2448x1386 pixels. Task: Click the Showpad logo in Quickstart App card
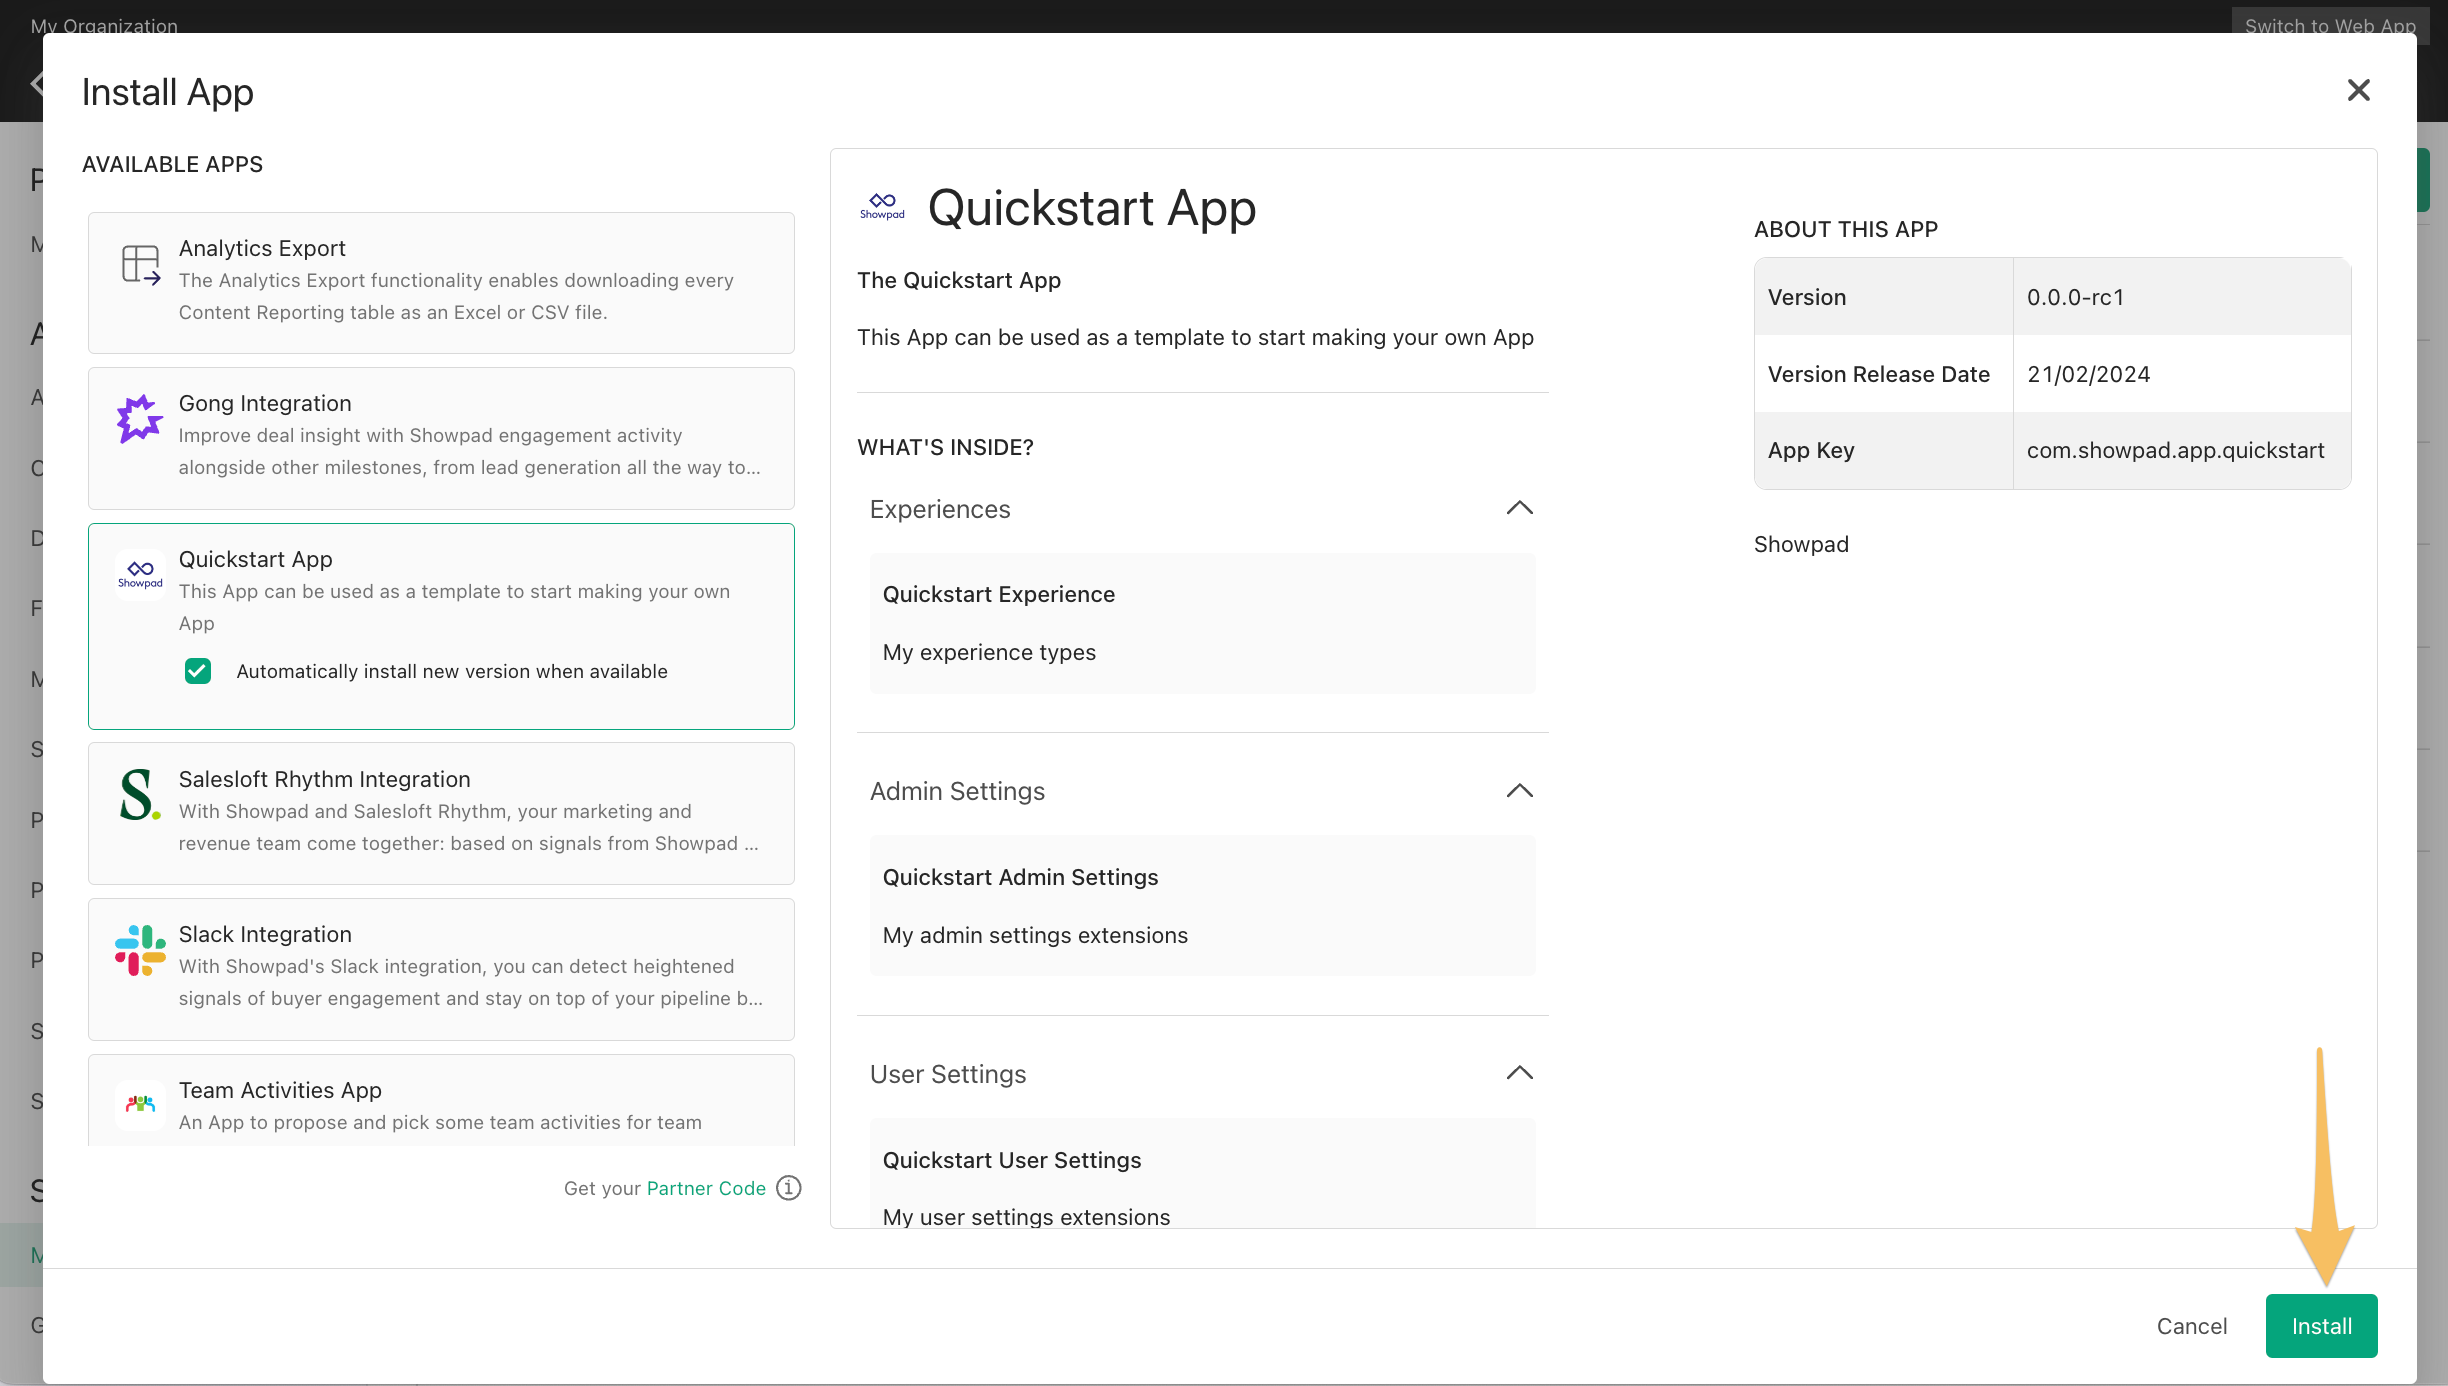point(140,575)
